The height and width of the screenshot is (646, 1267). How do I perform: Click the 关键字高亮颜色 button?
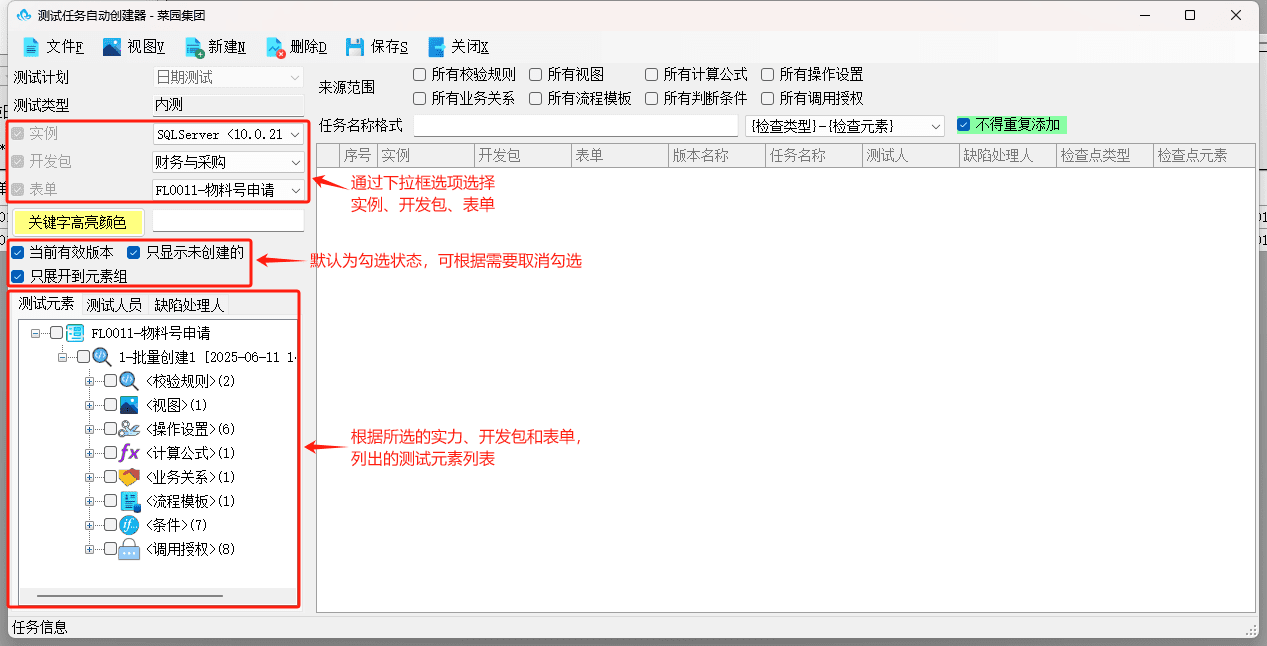pos(78,222)
